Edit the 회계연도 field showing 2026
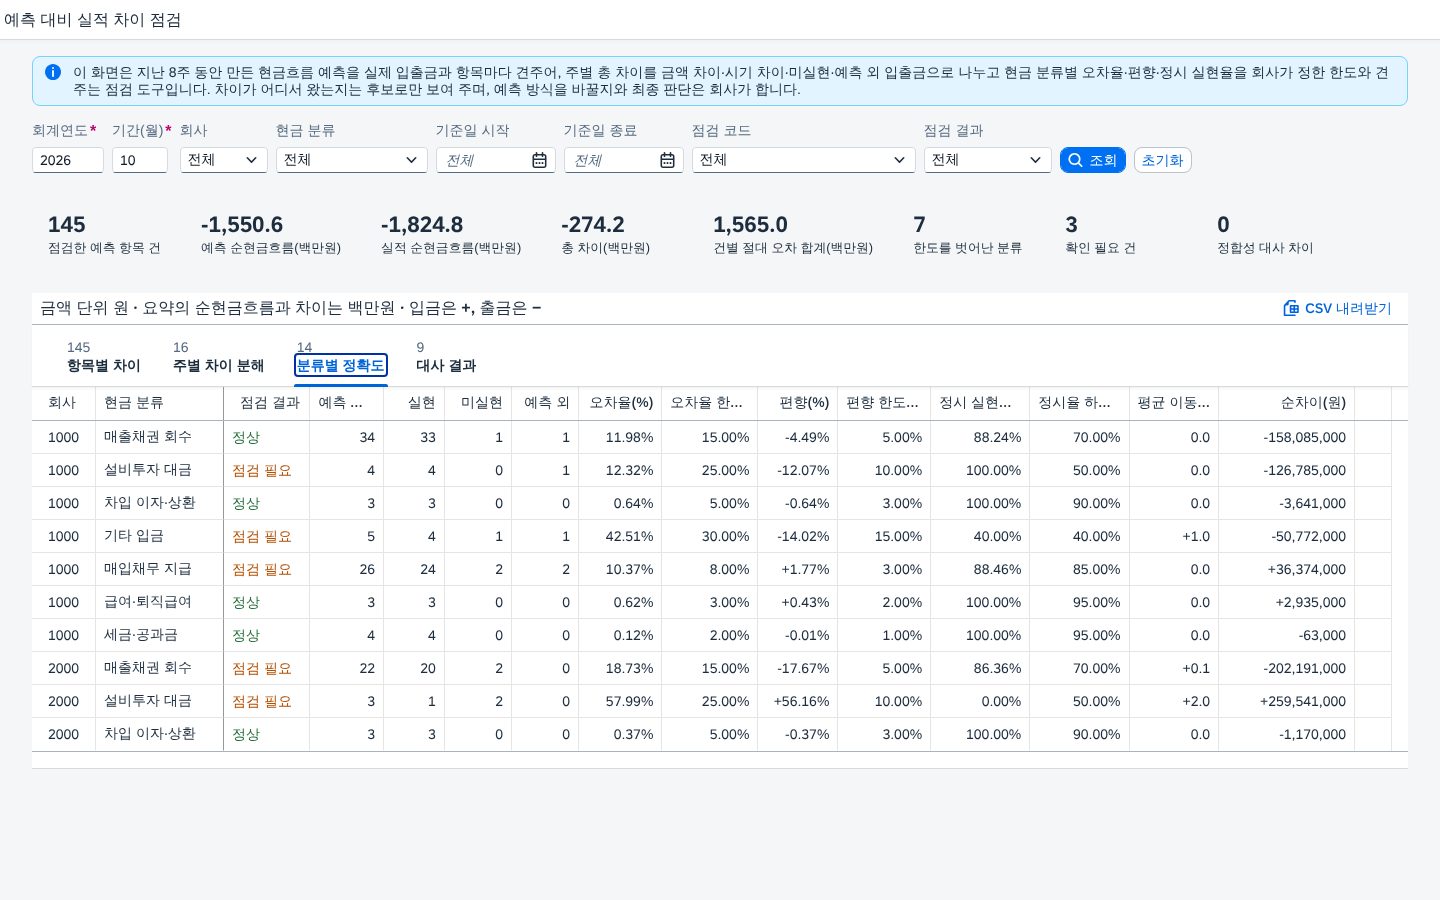The width and height of the screenshot is (1440, 900). click(68, 160)
